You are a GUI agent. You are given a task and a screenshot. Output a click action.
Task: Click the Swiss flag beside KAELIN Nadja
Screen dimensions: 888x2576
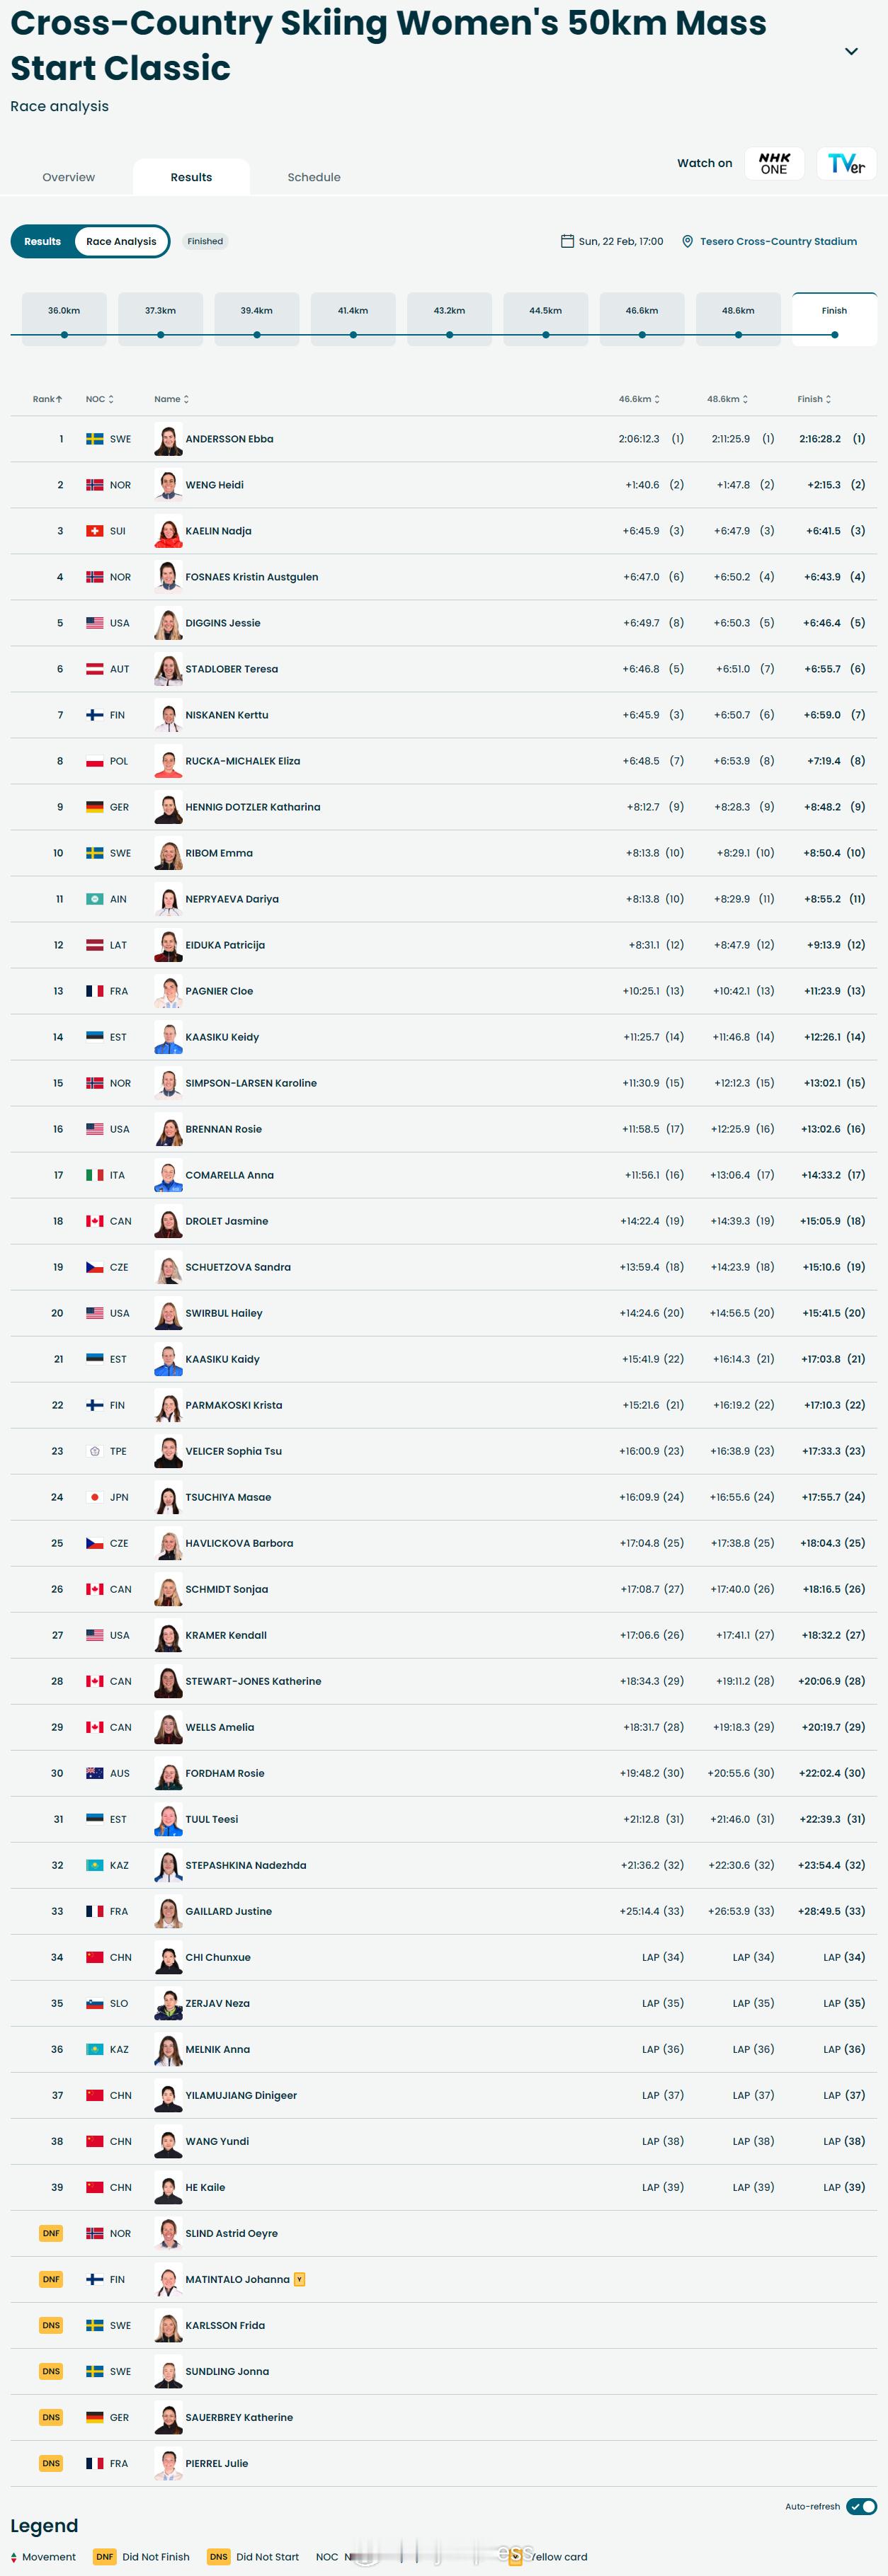pos(95,531)
